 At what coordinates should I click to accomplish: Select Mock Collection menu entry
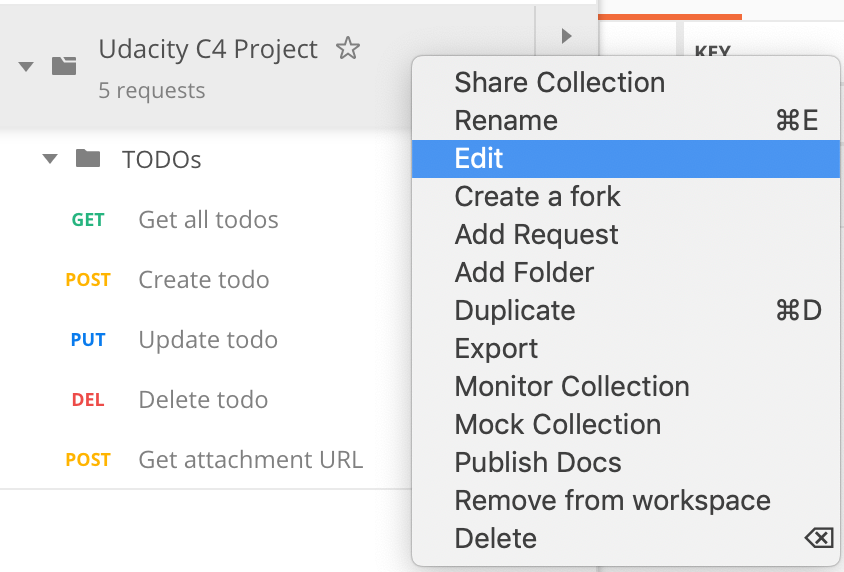coord(557,425)
